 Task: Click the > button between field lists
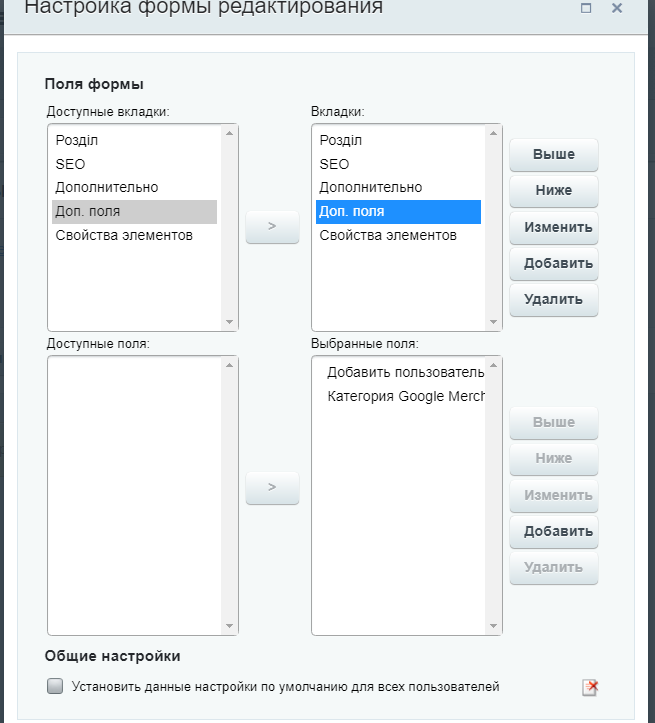[x=272, y=487]
